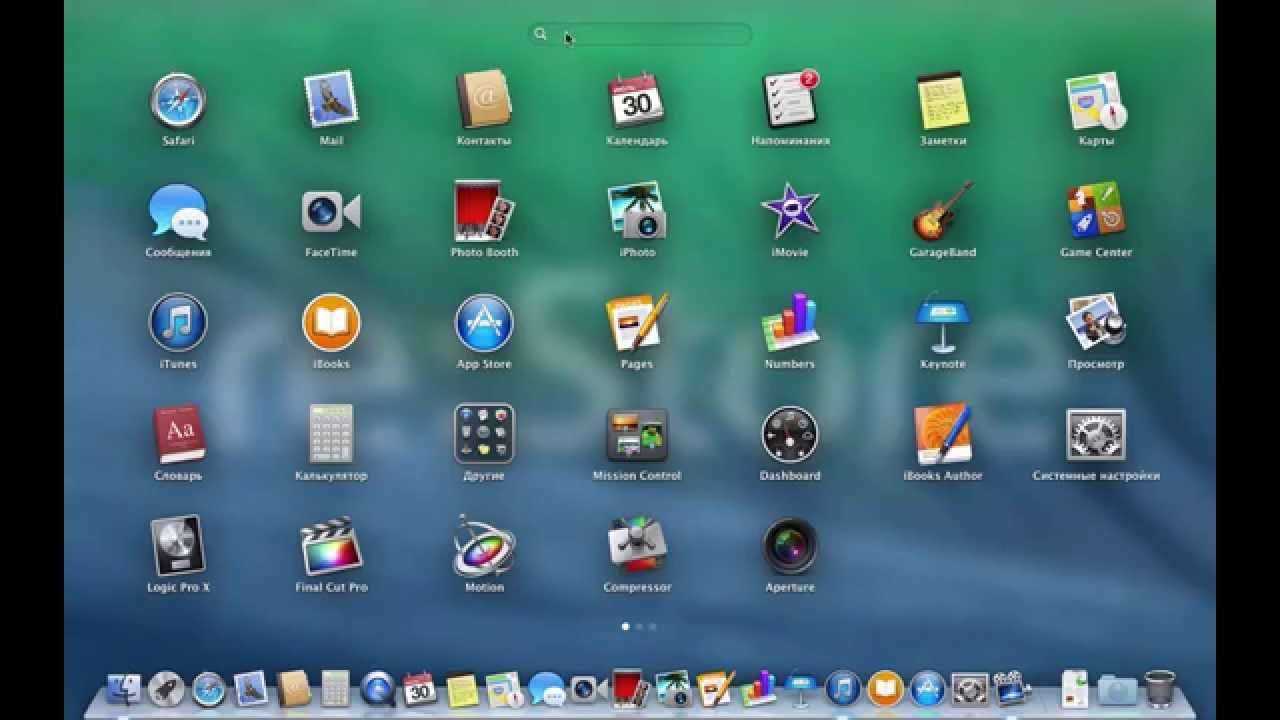Launch Mail from the Launchpad grid

[x=331, y=99]
